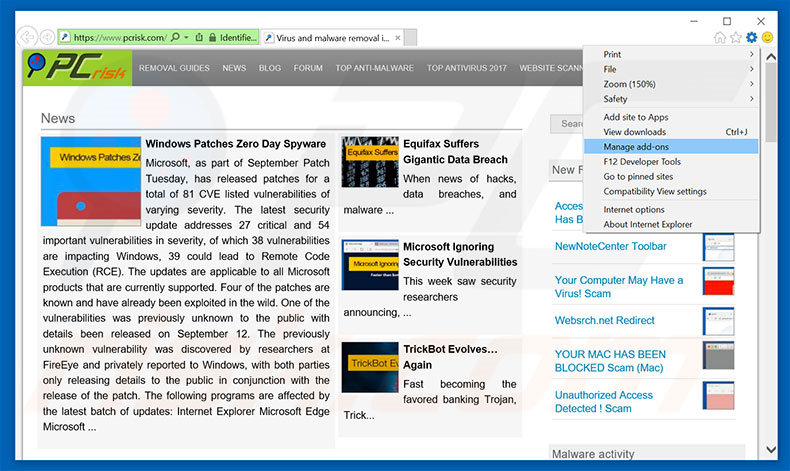Open F12 Developer Tools
Viewport: 790px width, 471px height.
(672, 162)
